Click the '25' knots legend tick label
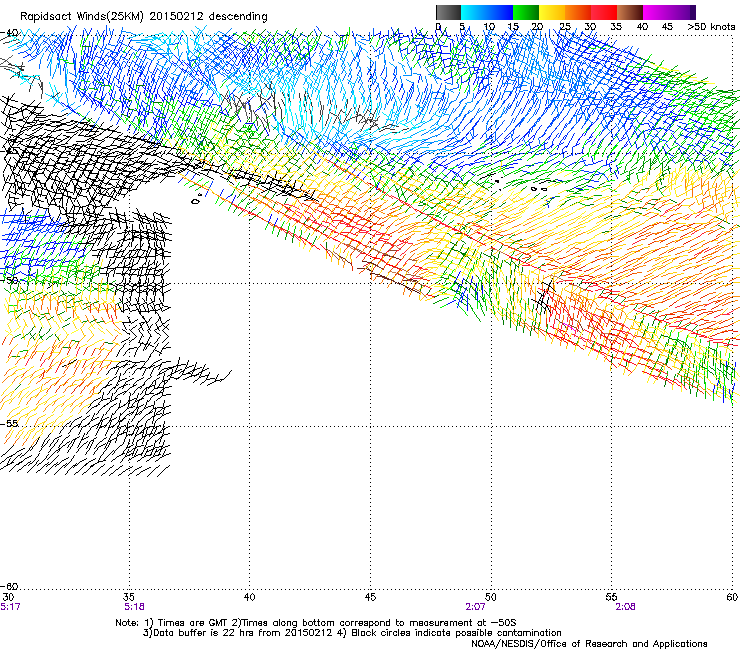The height and width of the screenshot is (650, 740). click(x=565, y=26)
